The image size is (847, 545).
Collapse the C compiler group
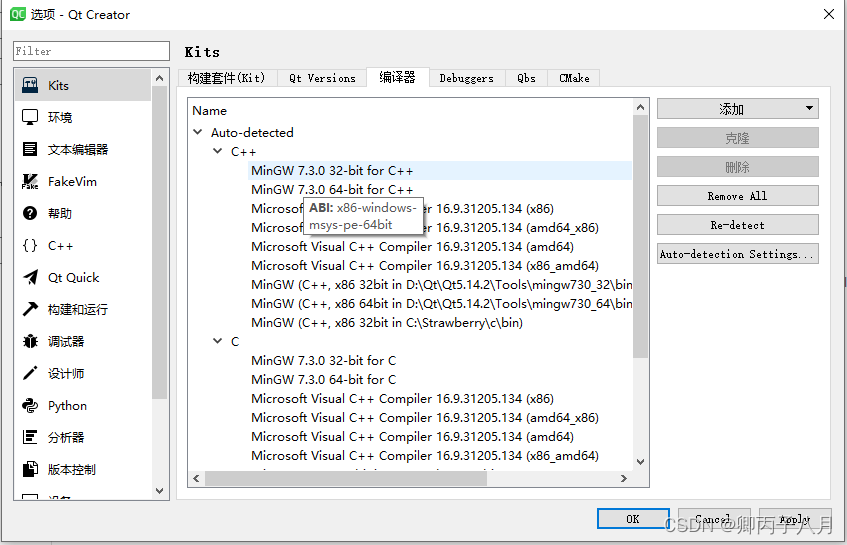pos(217,341)
